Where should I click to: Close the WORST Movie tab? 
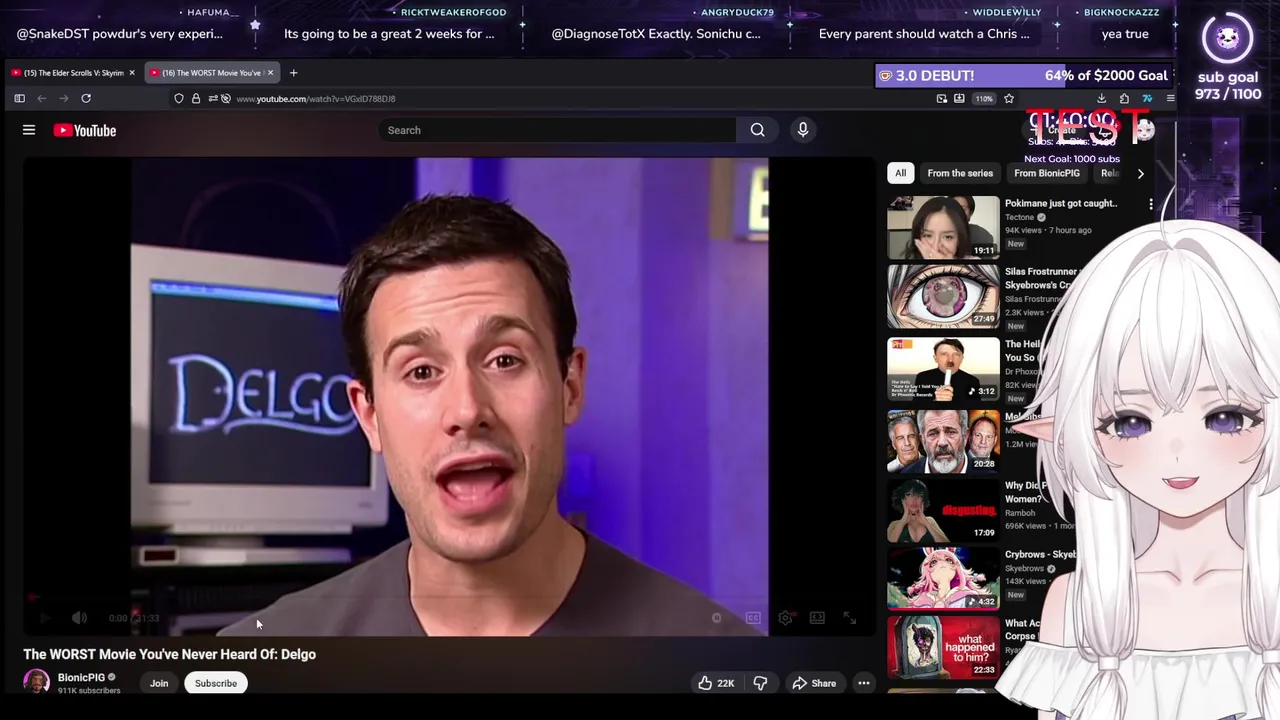(270, 73)
